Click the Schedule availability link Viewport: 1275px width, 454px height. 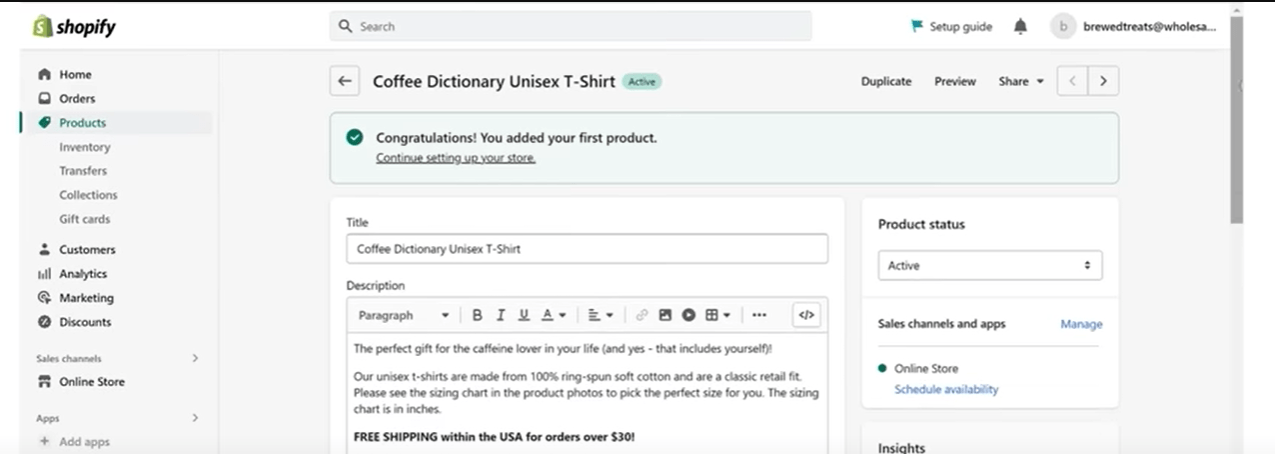point(946,389)
